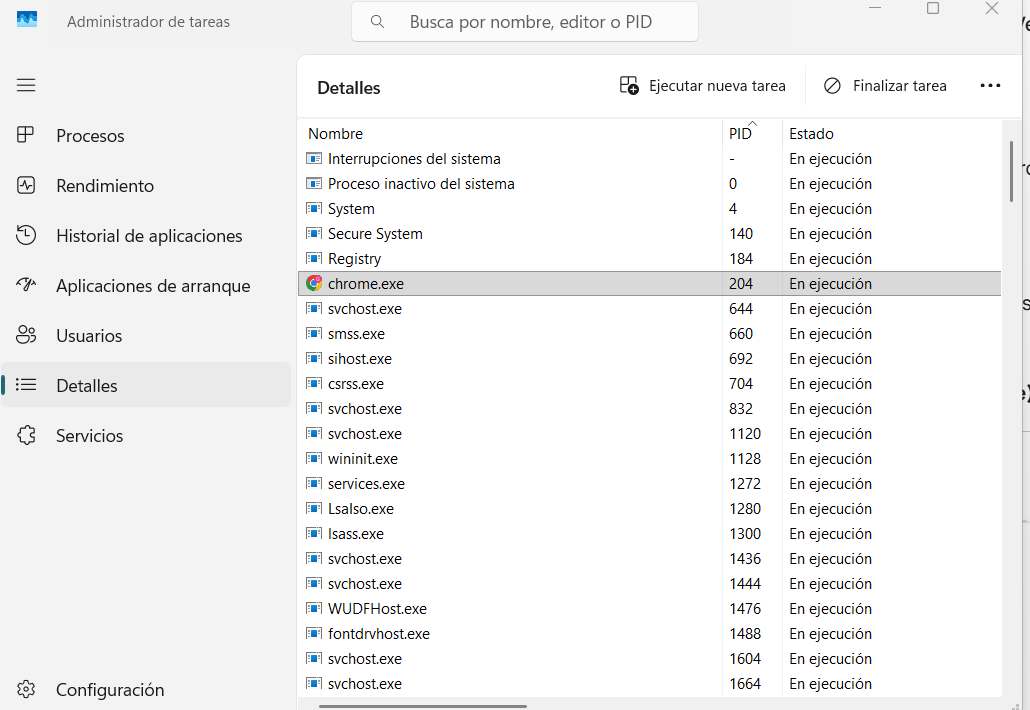Toggle the hamburger navigation menu
The width and height of the screenshot is (1030, 710).
[26, 85]
